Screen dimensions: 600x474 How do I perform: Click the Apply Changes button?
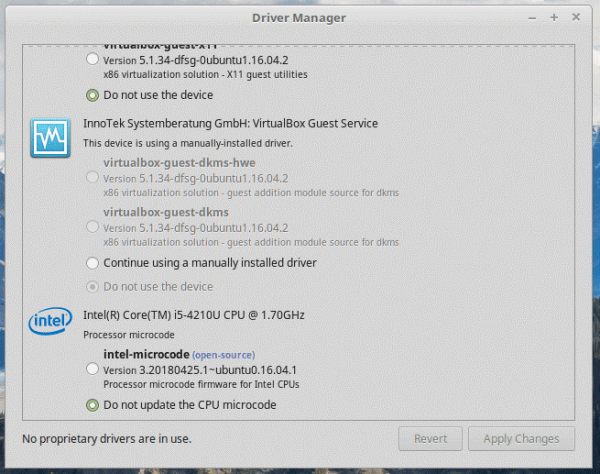click(x=521, y=439)
